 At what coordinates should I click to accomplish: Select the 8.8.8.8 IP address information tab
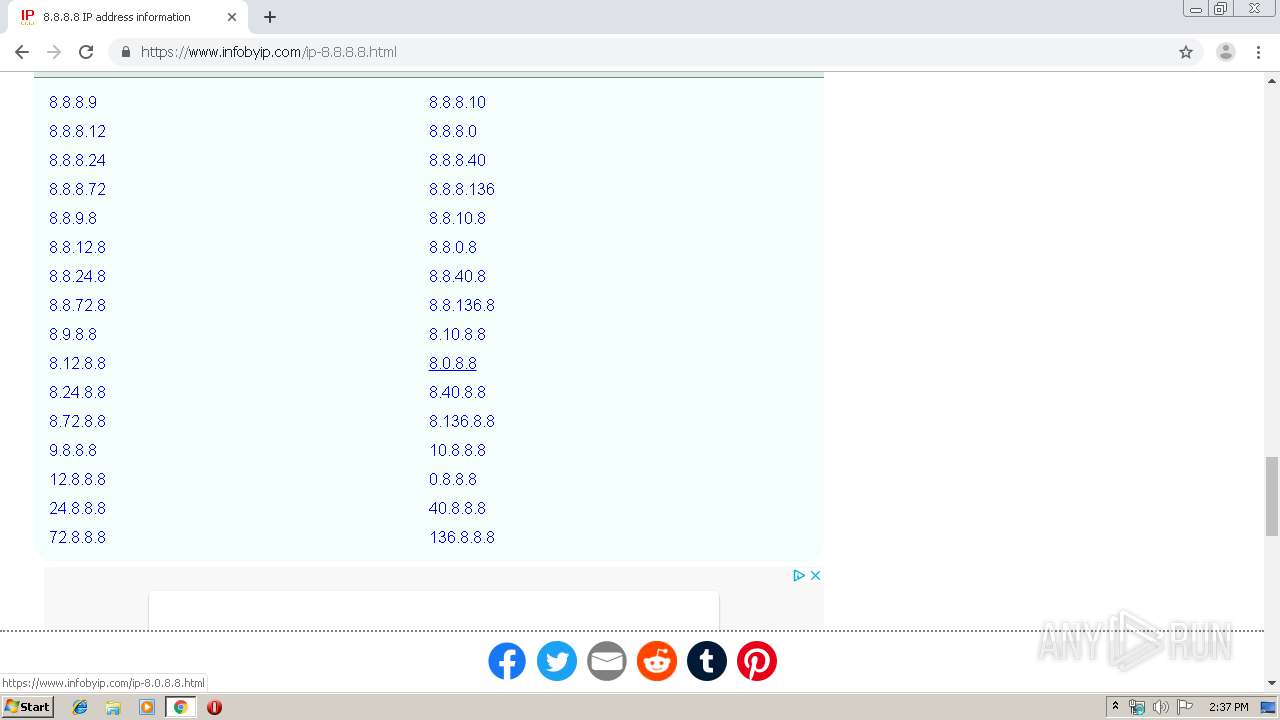tap(126, 17)
